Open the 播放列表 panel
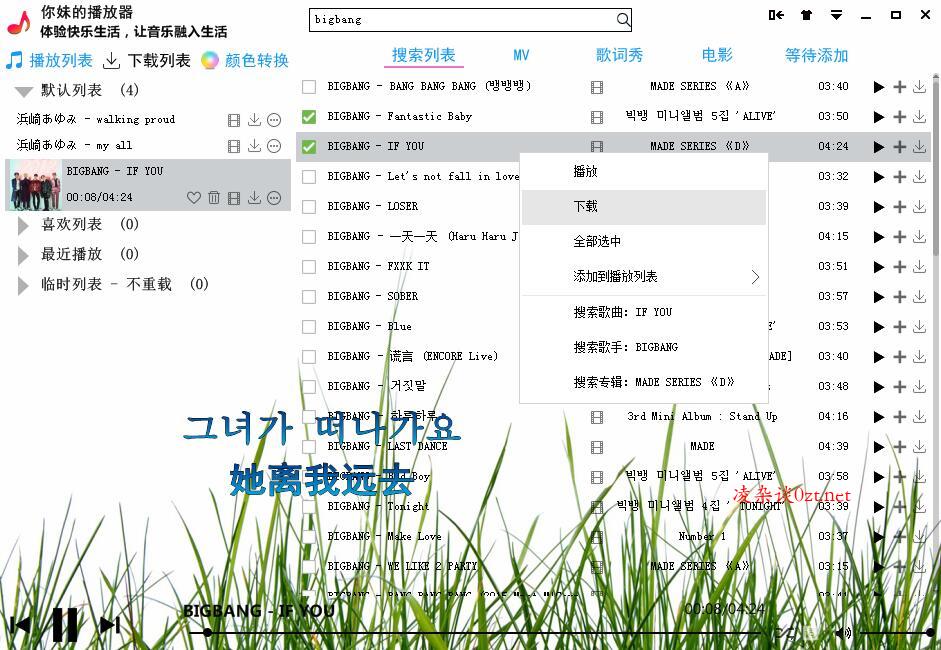This screenshot has height=650, width=941. 49,61
